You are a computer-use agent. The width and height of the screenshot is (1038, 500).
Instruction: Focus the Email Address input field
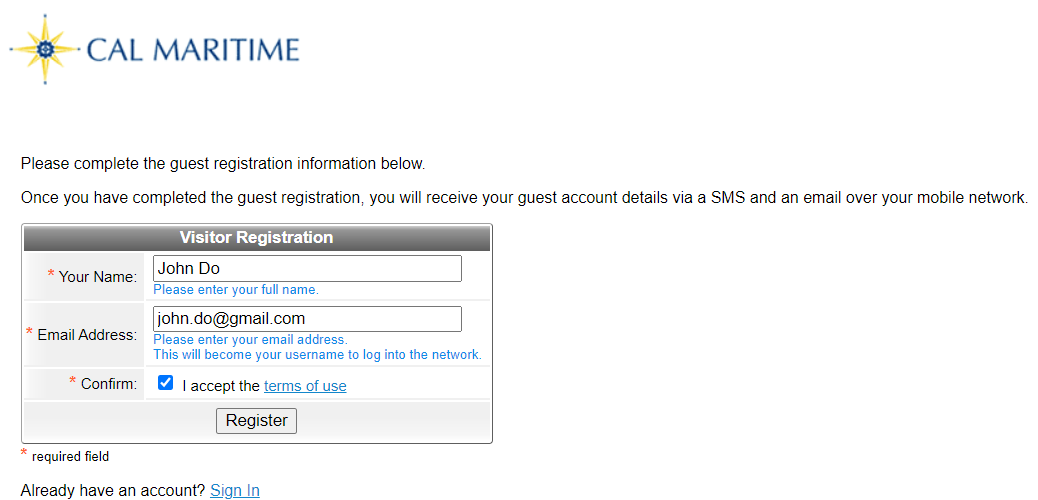pyautogui.click(x=307, y=319)
